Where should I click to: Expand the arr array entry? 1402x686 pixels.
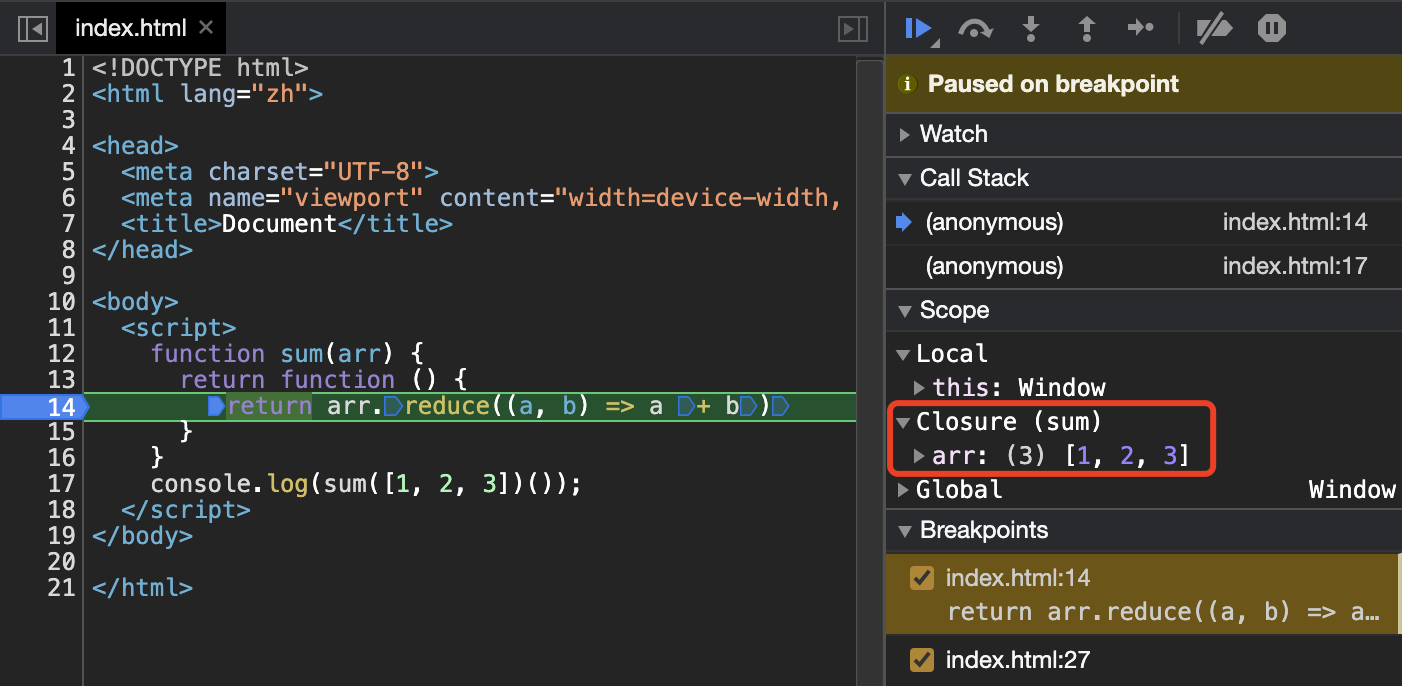click(x=920, y=456)
